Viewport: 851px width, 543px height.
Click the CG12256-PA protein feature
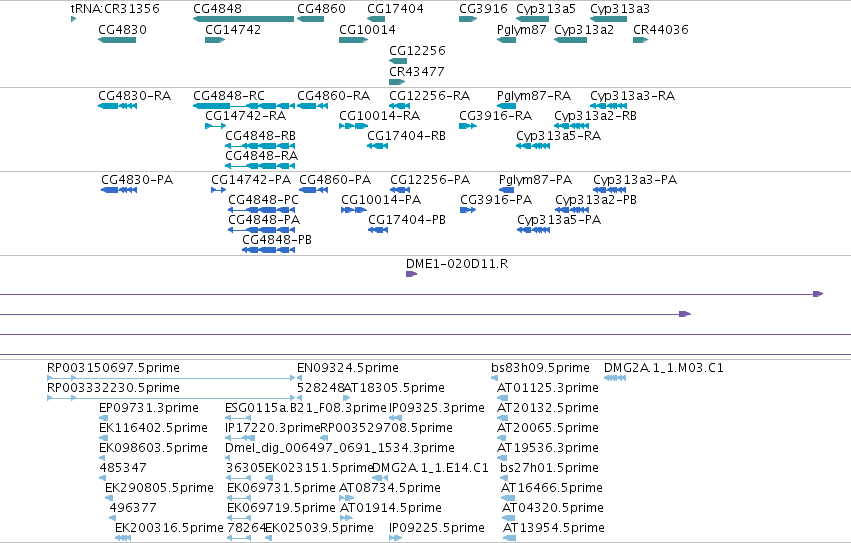[x=400, y=190]
